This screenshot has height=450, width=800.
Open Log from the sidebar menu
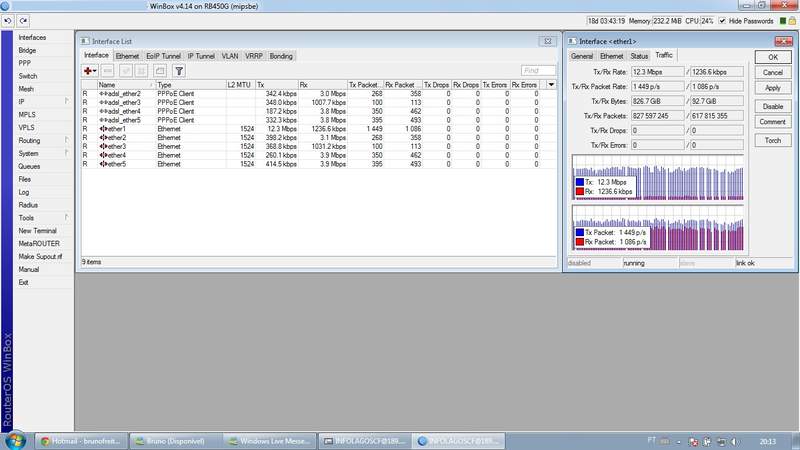pos(23,192)
